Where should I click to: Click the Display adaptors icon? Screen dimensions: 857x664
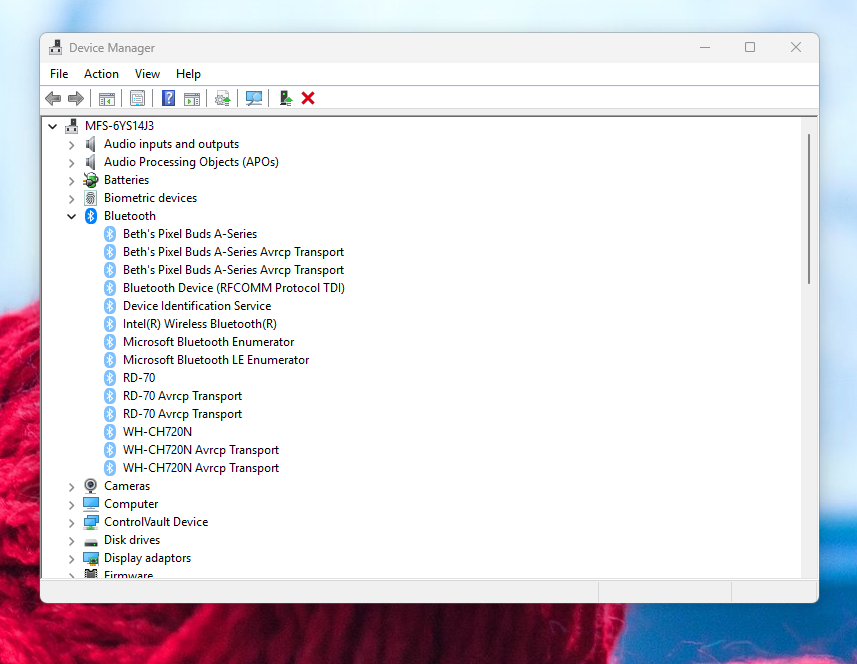pos(91,558)
